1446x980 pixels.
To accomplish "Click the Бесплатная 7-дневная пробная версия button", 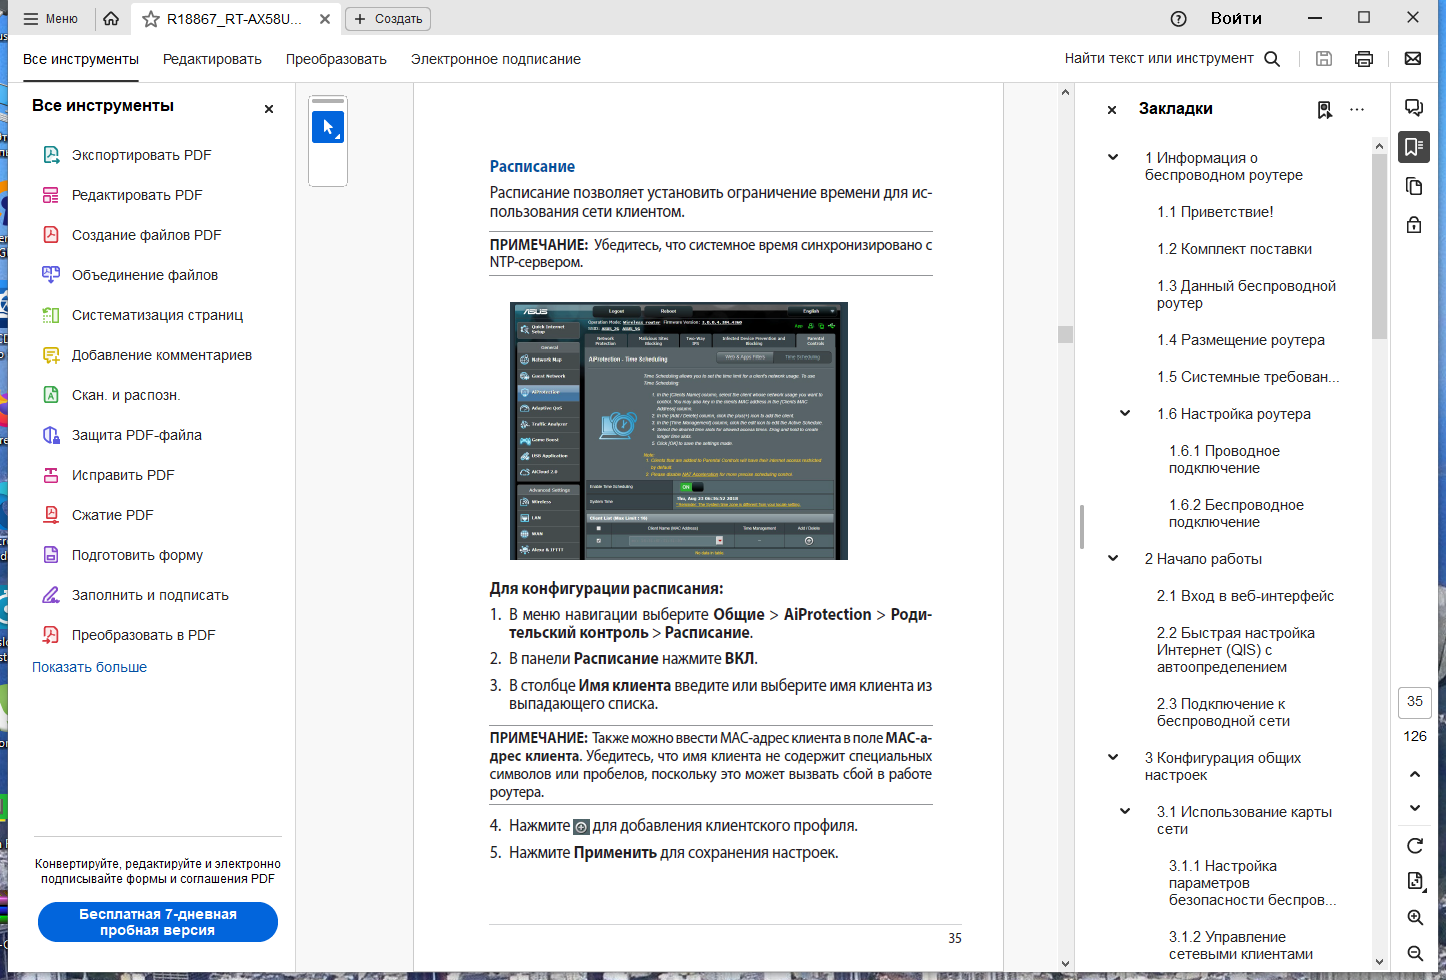I will pos(157,921).
